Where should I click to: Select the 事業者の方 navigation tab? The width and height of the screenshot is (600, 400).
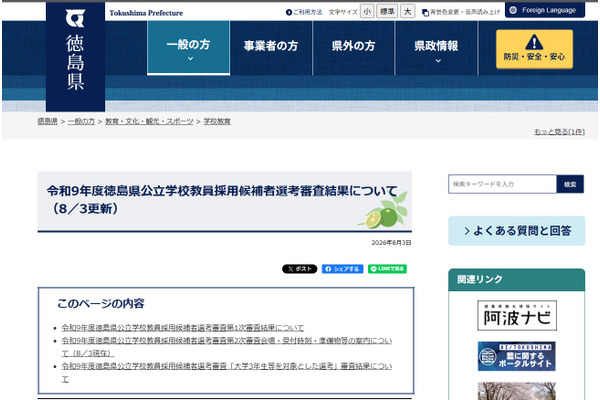[x=271, y=46]
